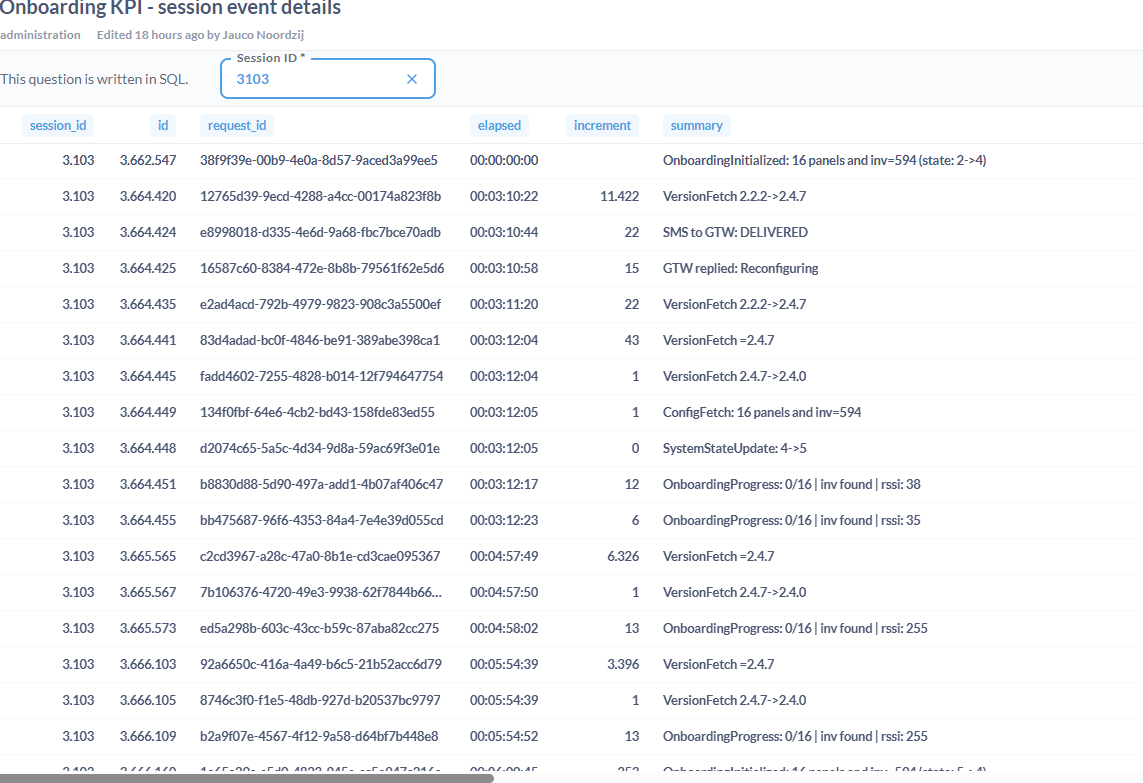Click the Onboarding KPI question title
1143x783 pixels.
[170, 9]
